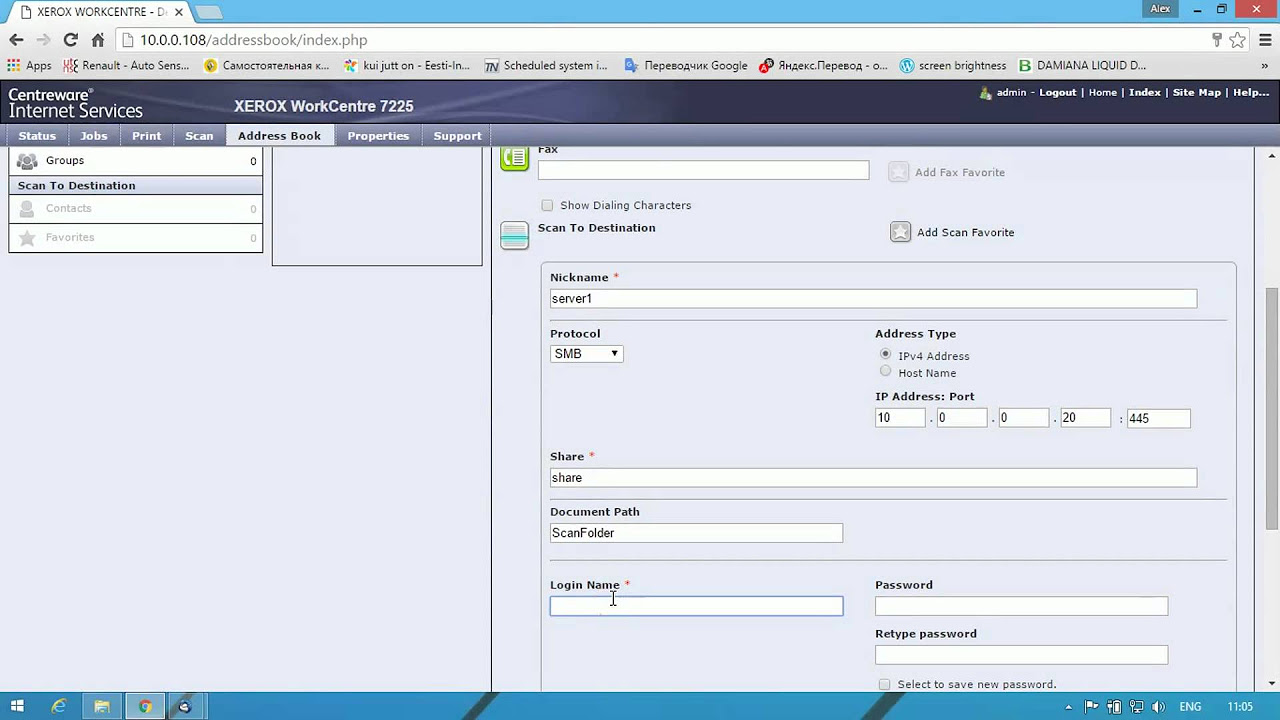Click the Add Scan Favorite star
The image size is (1280, 720).
coord(901,232)
